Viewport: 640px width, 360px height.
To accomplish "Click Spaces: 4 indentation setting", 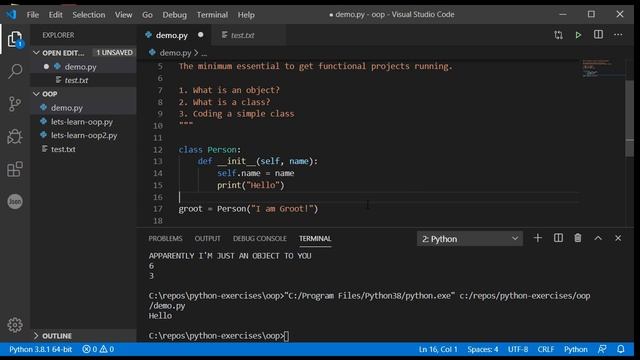I will pos(483,349).
